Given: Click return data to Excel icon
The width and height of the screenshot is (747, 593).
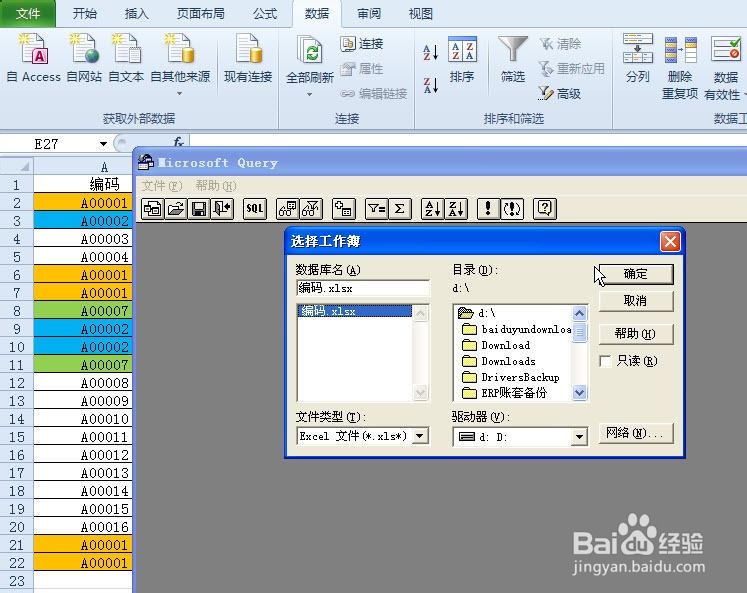Looking at the screenshot, I should point(222,209).
